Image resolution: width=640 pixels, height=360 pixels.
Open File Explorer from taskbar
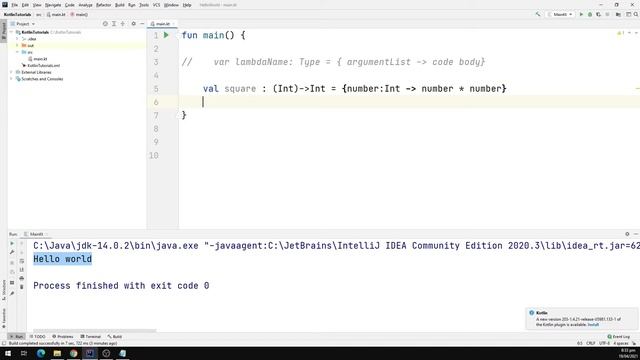57,353
